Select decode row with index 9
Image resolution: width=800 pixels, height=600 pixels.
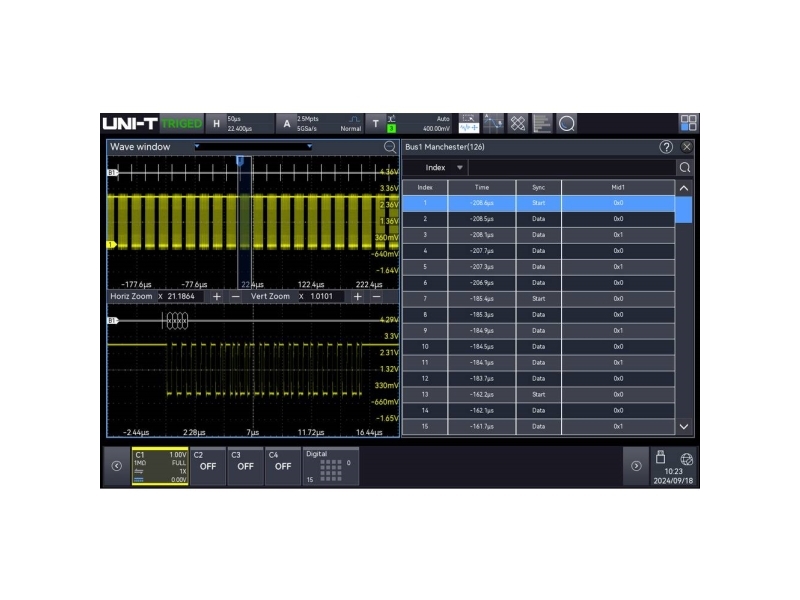click(539, 331)
